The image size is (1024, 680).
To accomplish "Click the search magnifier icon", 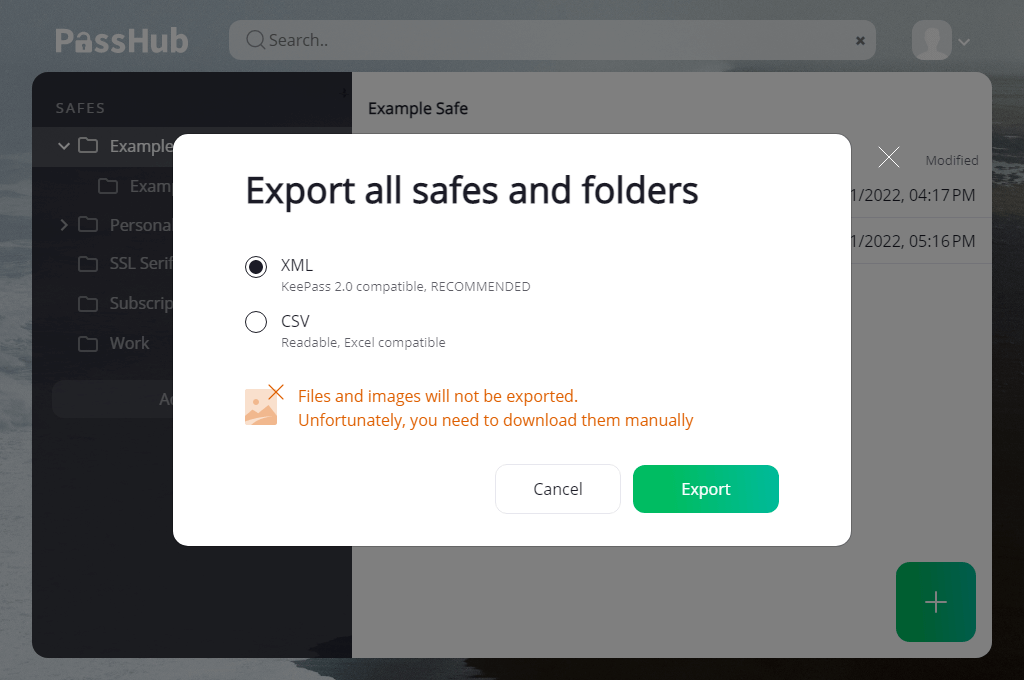I will point(255,40).
